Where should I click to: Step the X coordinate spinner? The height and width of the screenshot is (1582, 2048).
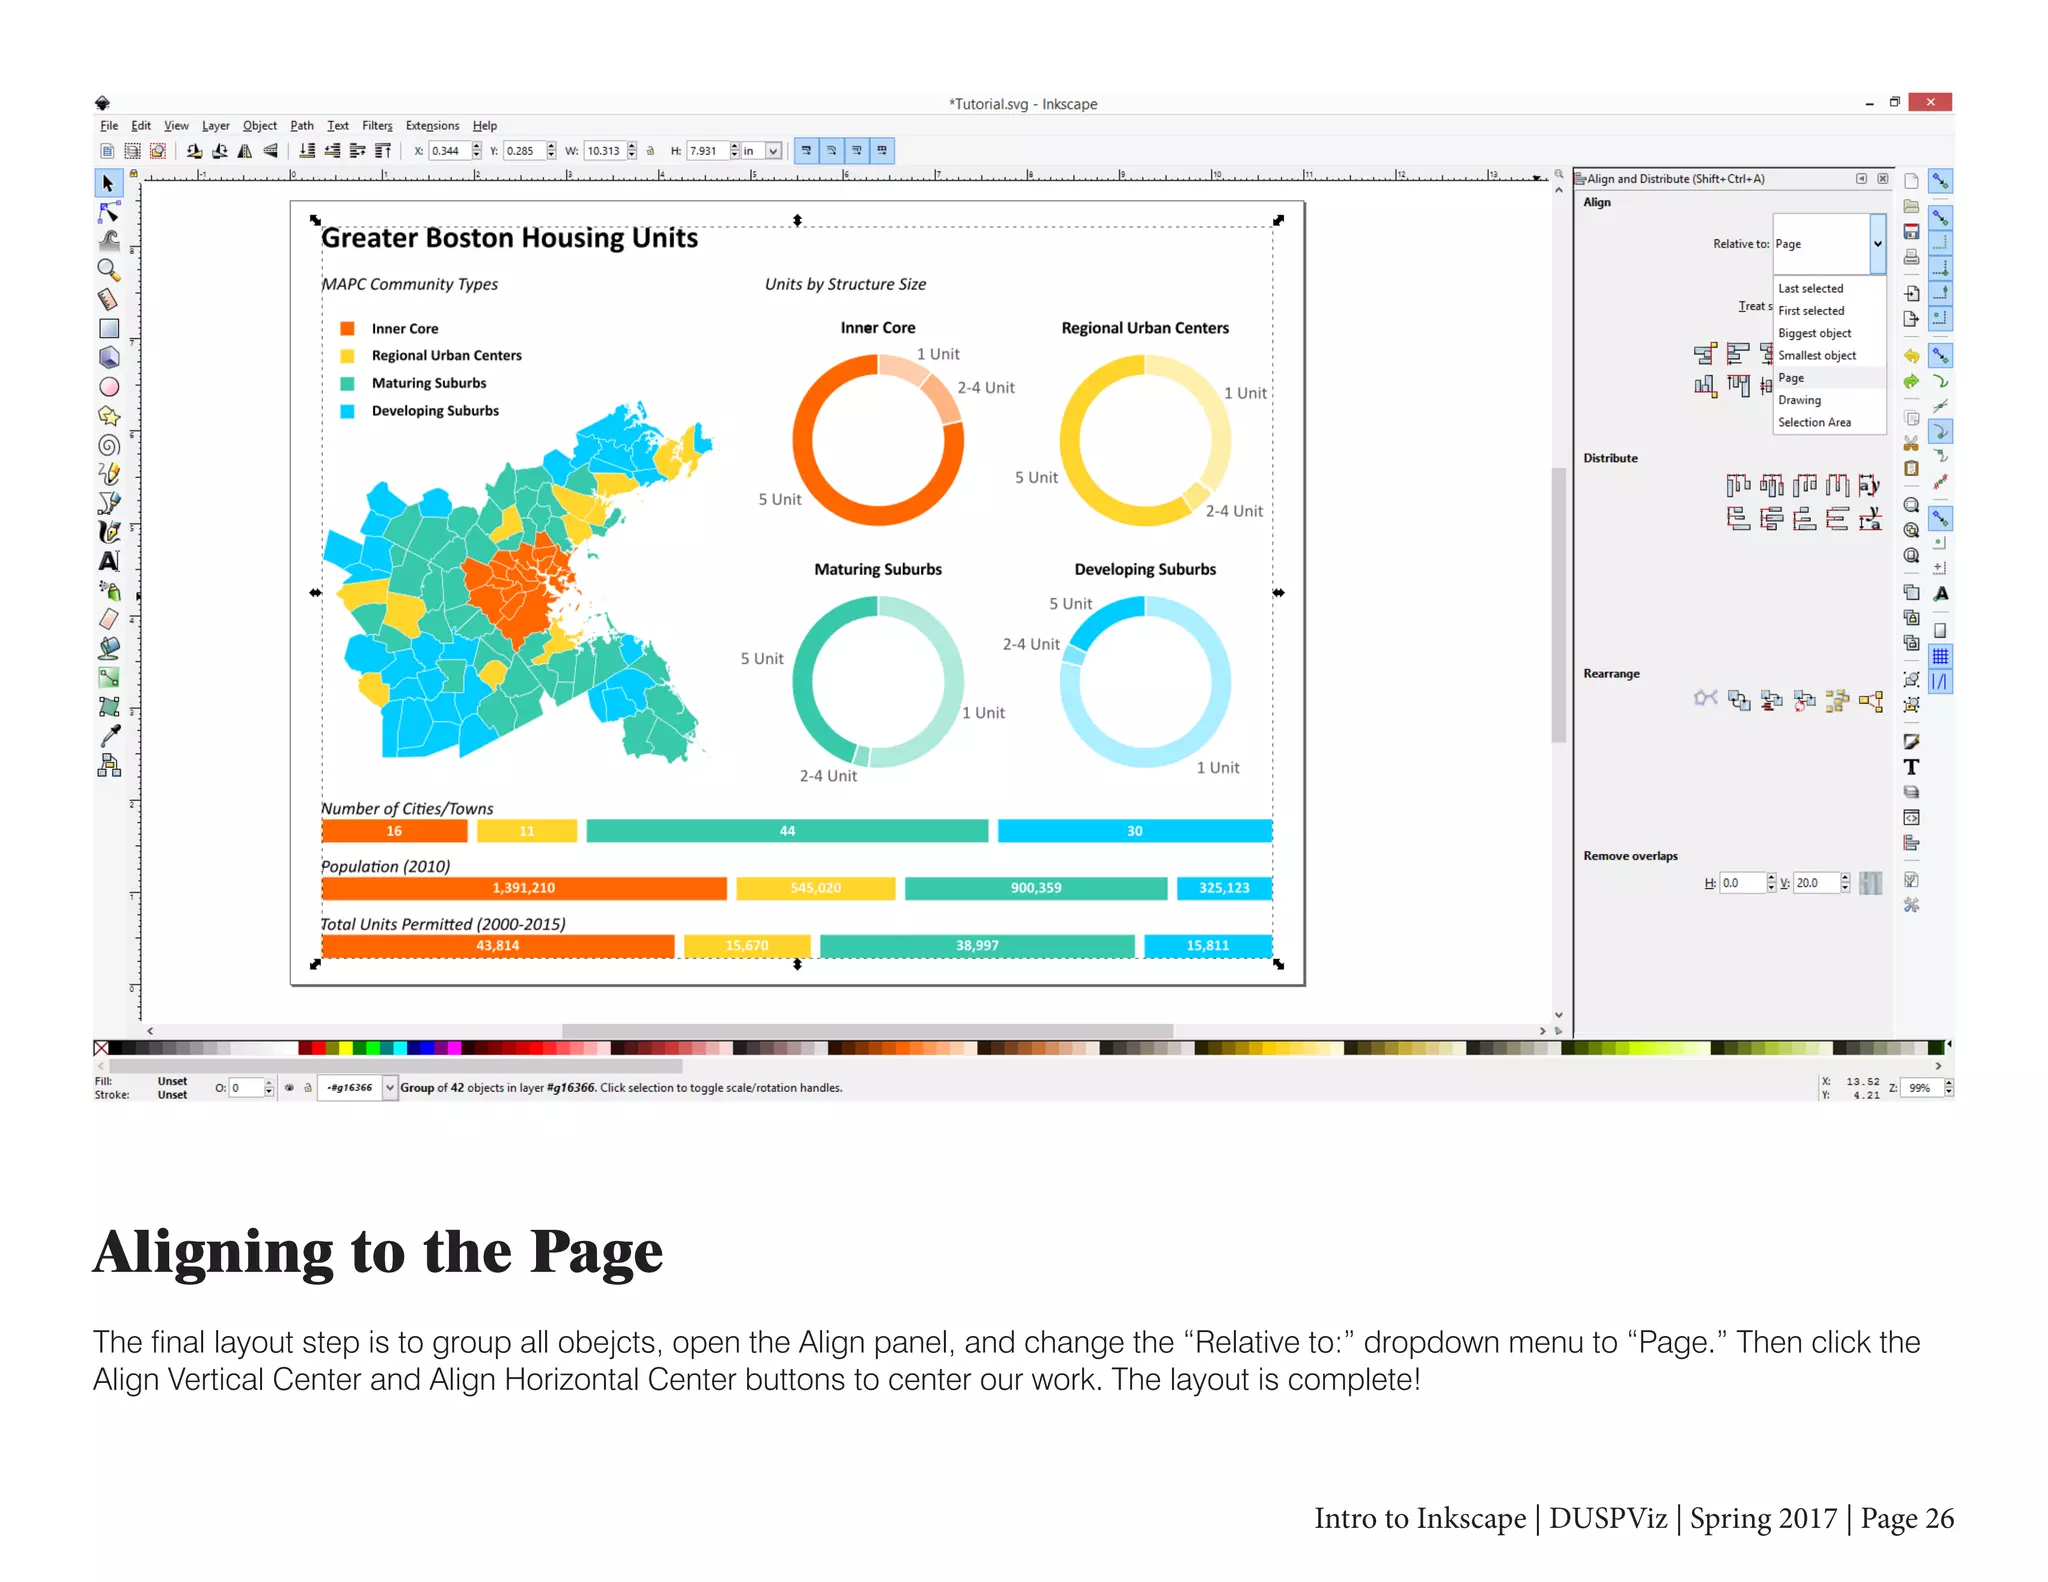click(x=476, y=151)
